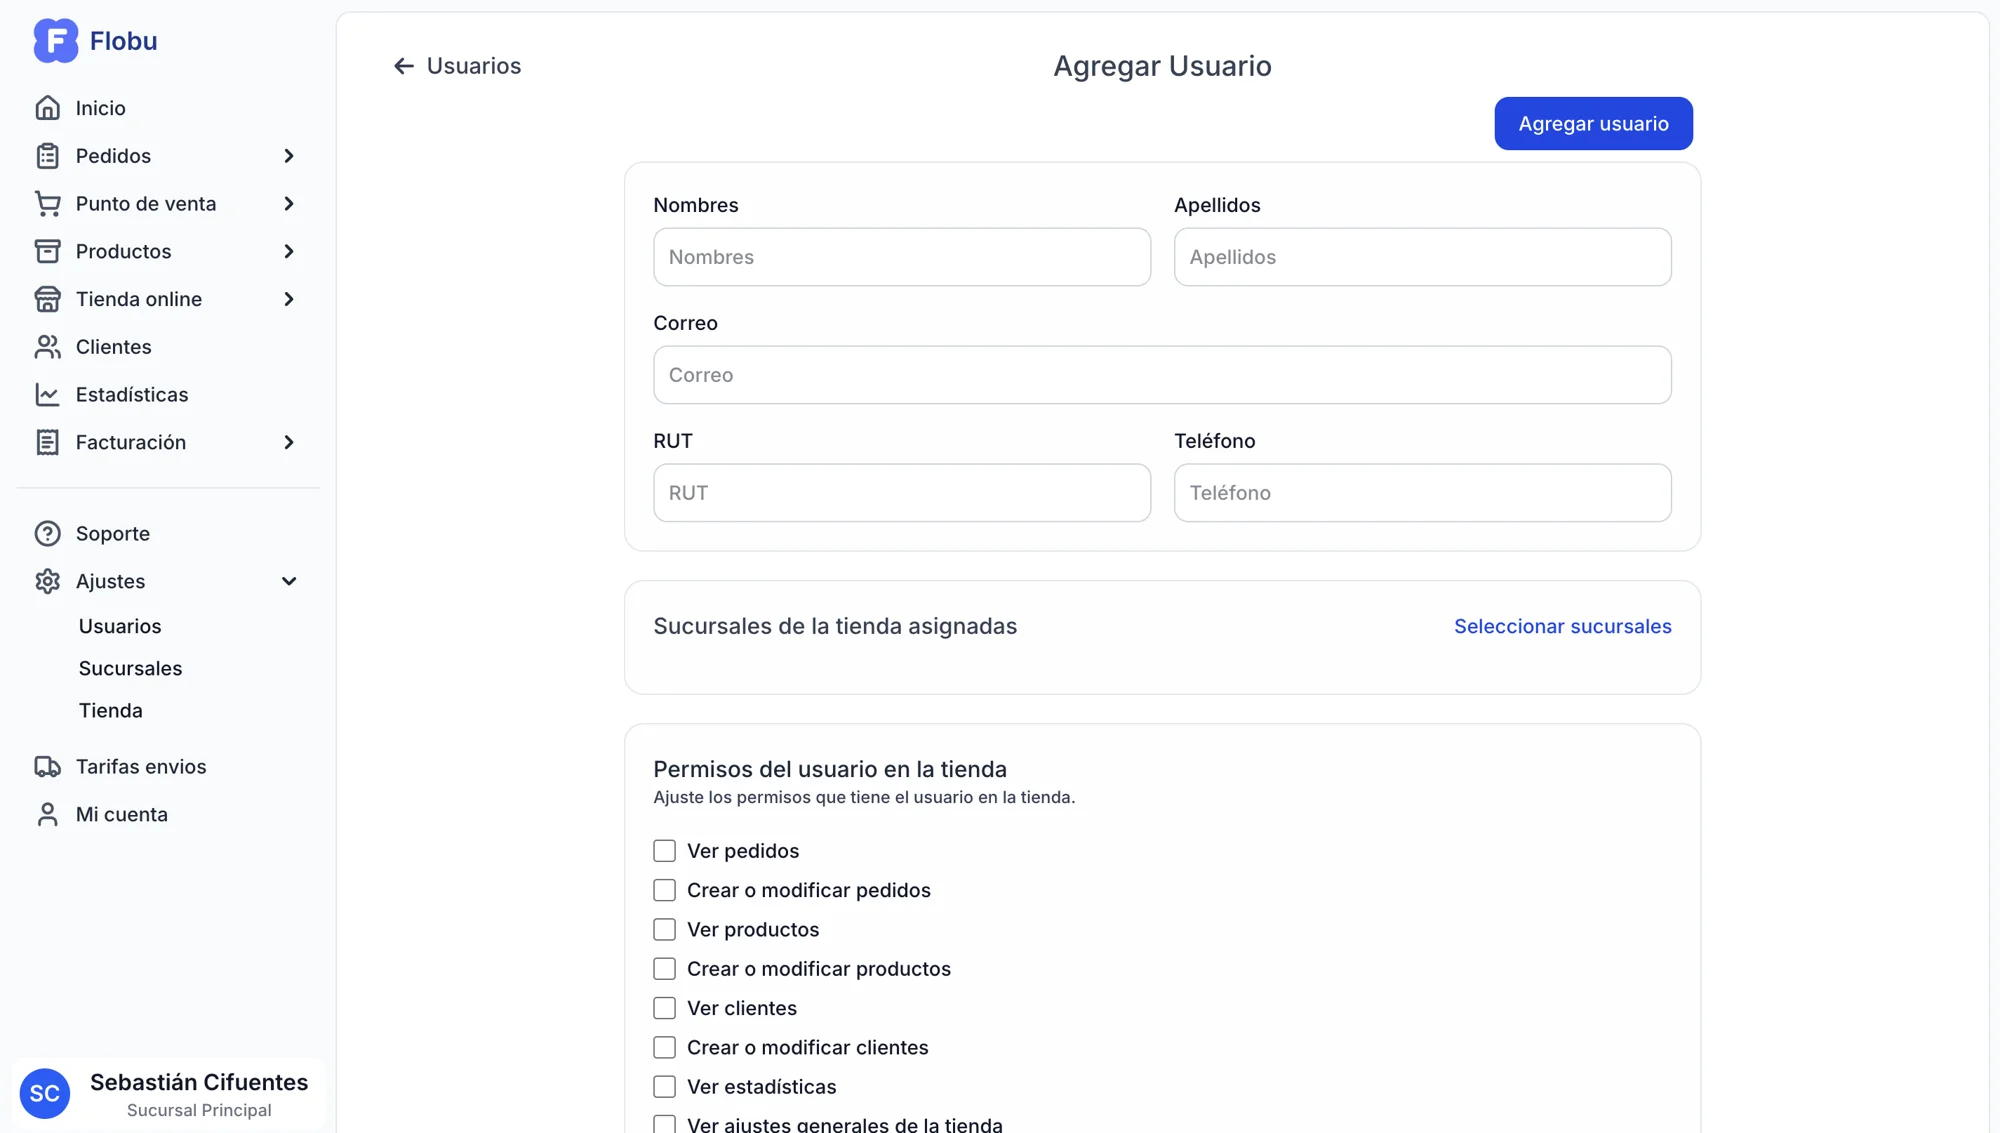Expand the Tienda online chevron
2000x1133 pixels.
pos(289,299)
